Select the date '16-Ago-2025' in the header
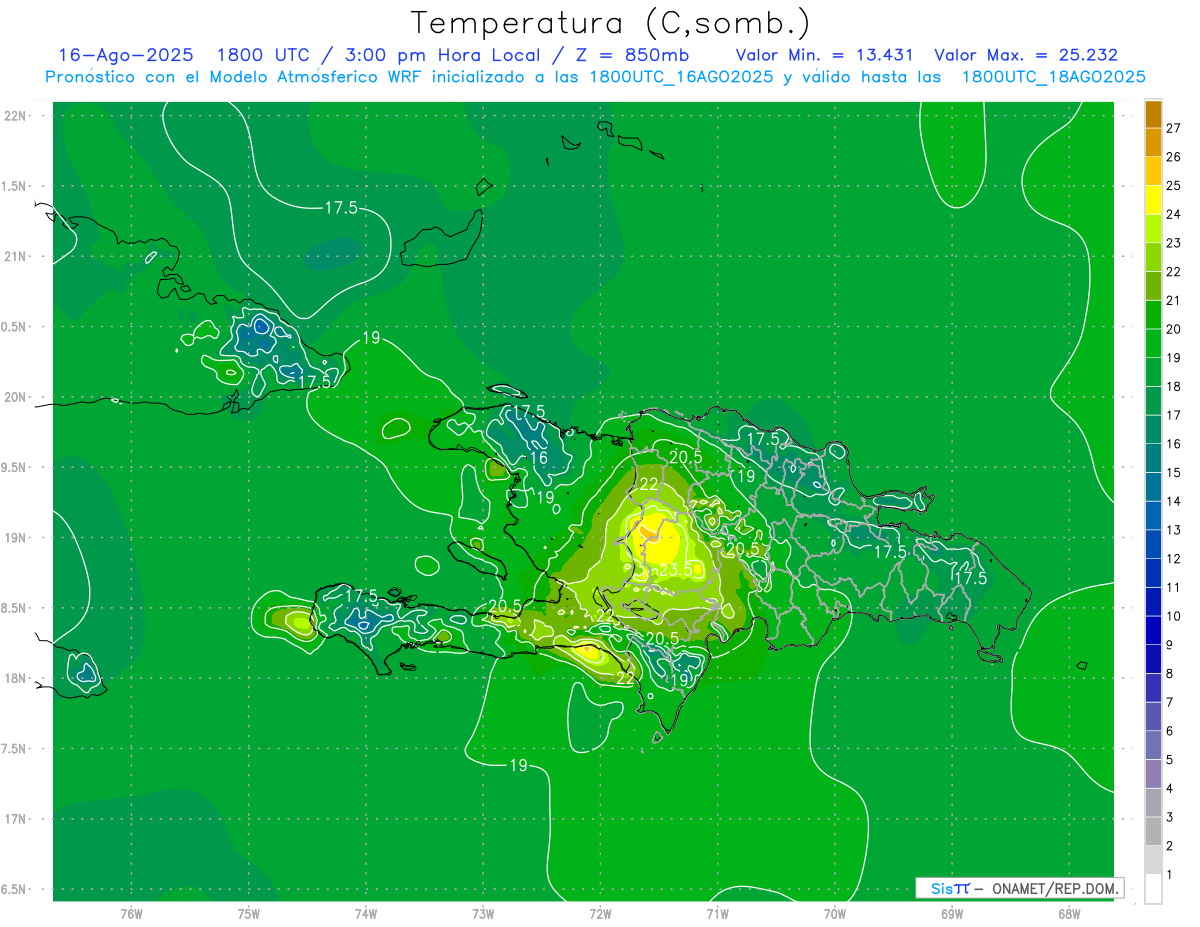1200x927 pixels. tap(126, 55)
